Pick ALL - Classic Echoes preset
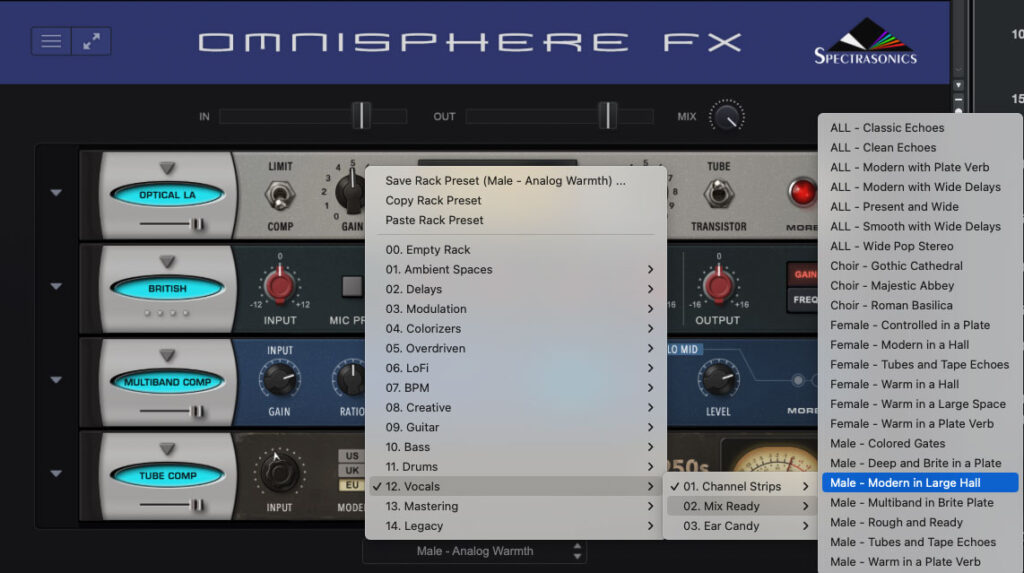Screen dimensions: 1024x573 click(x=920, y=128)
